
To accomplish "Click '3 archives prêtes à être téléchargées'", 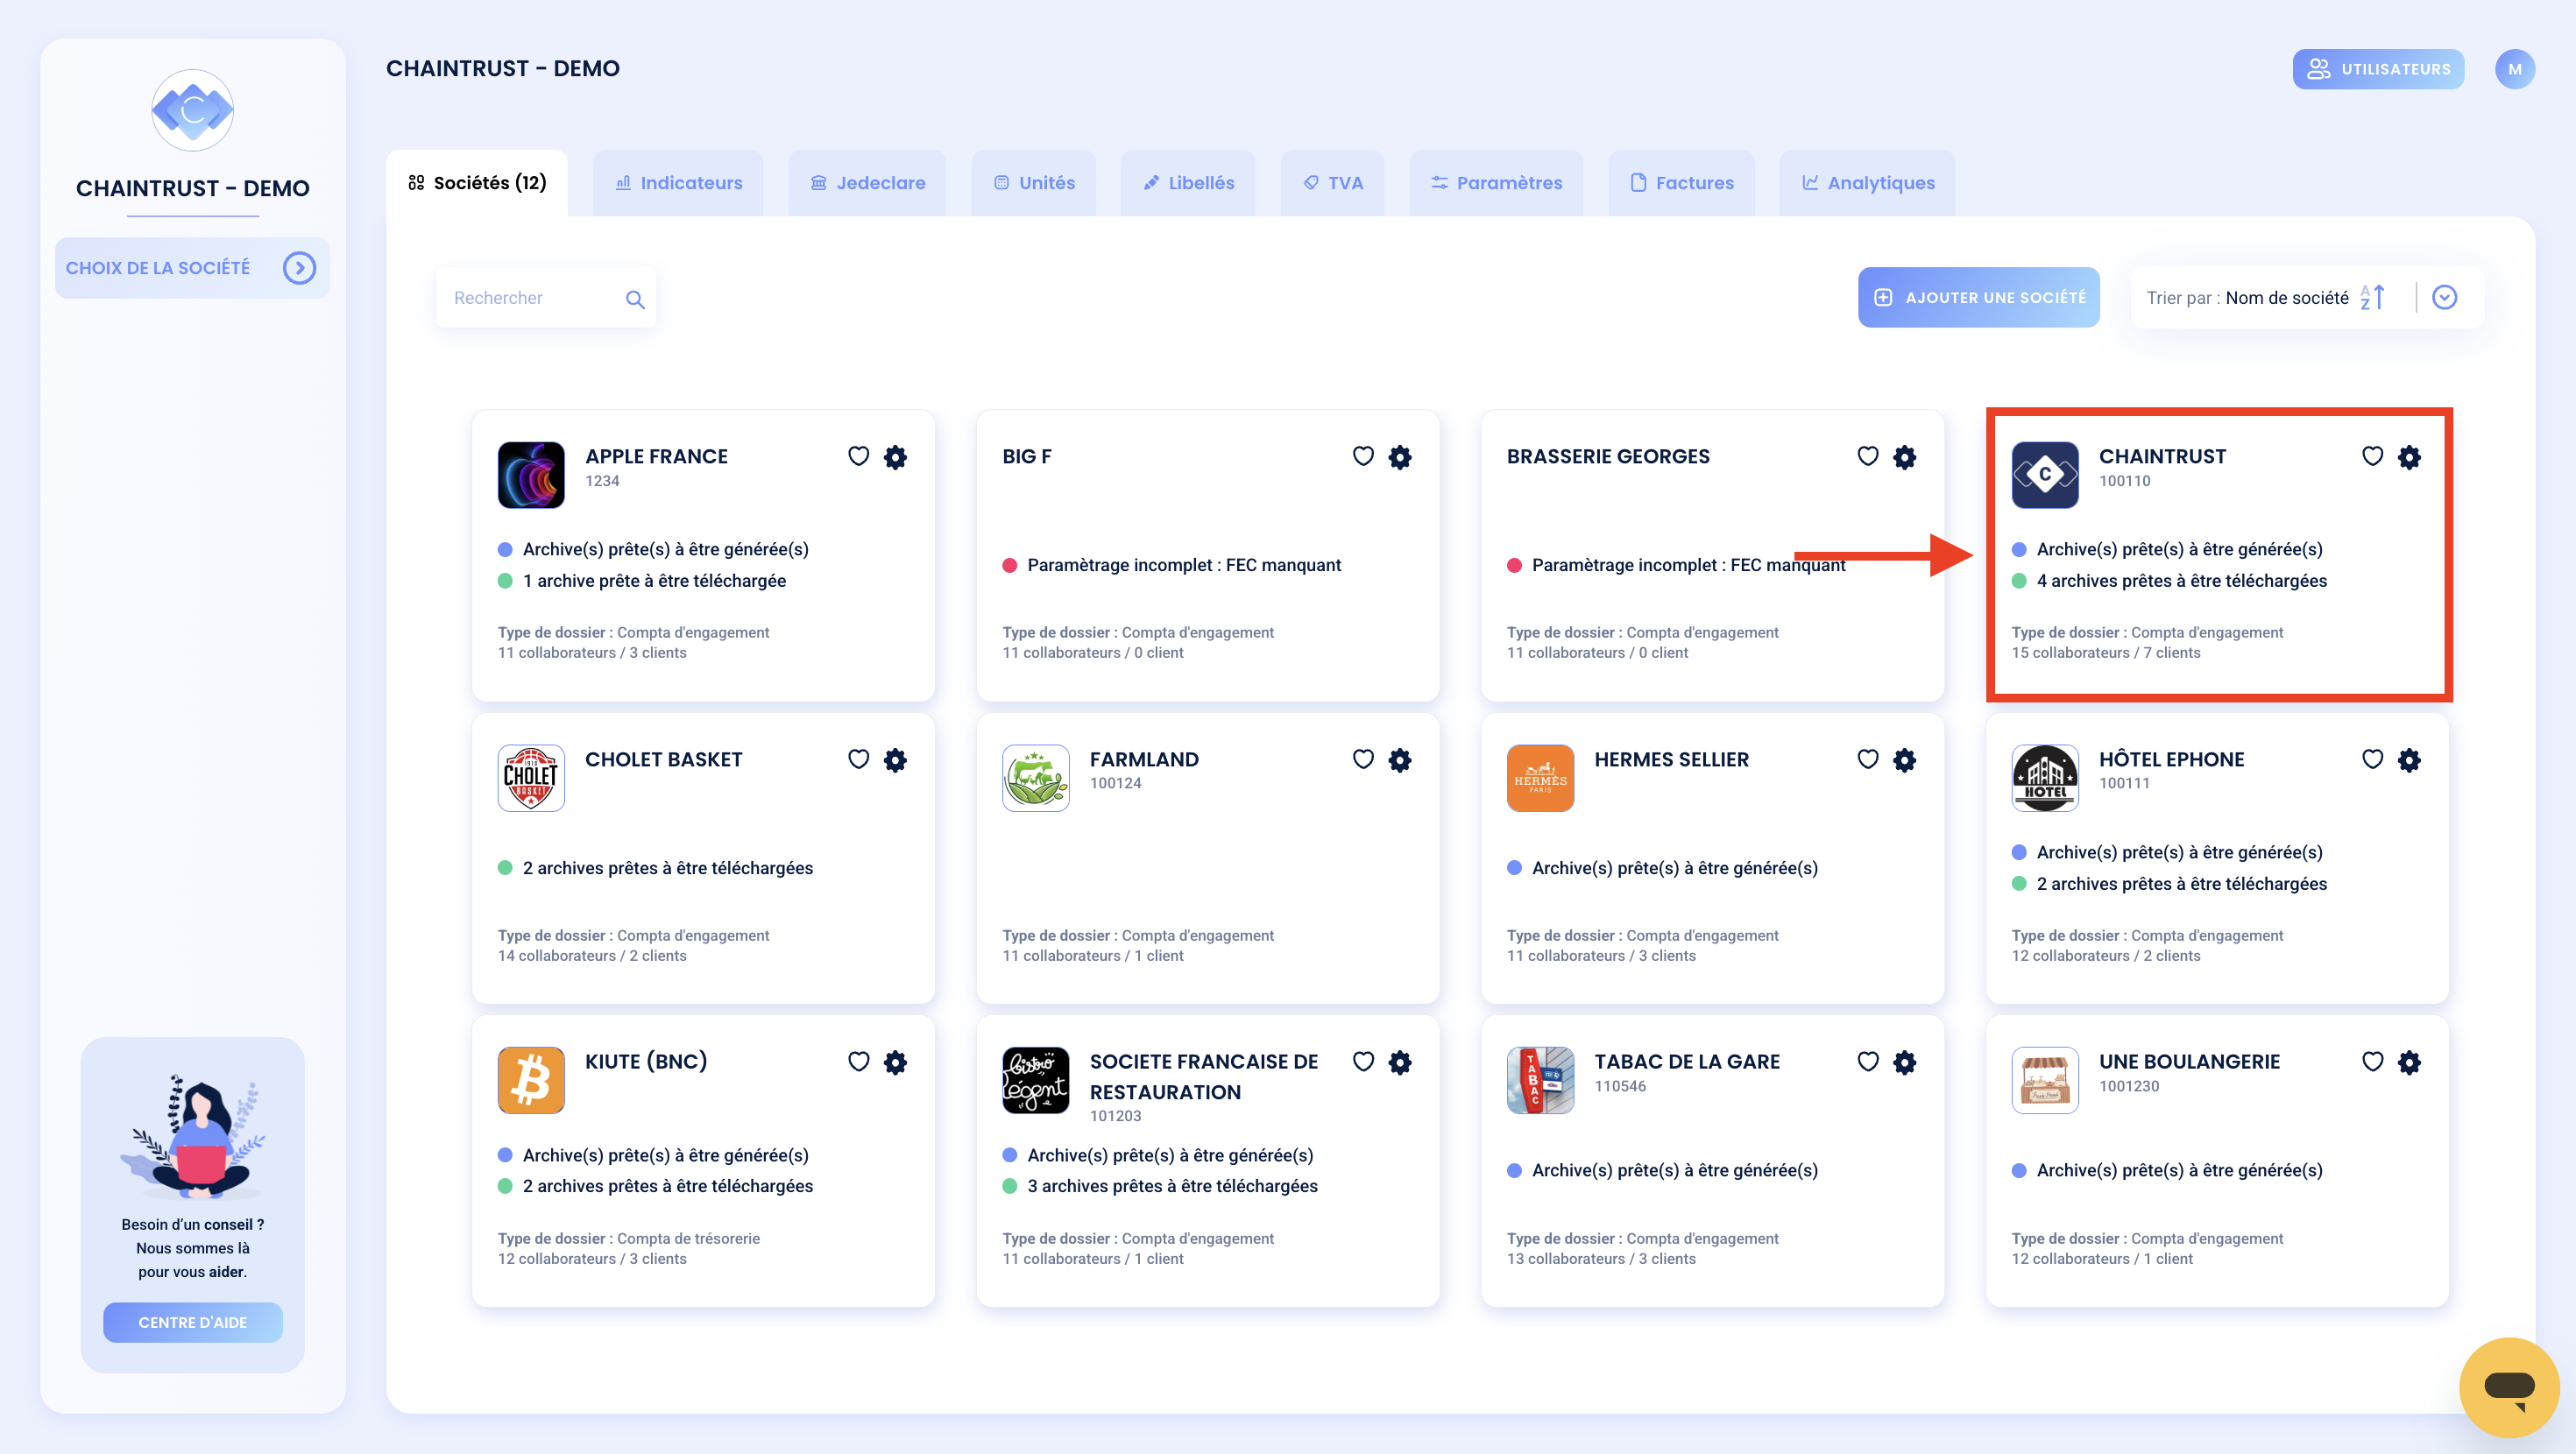I will click(1172, 1186).
